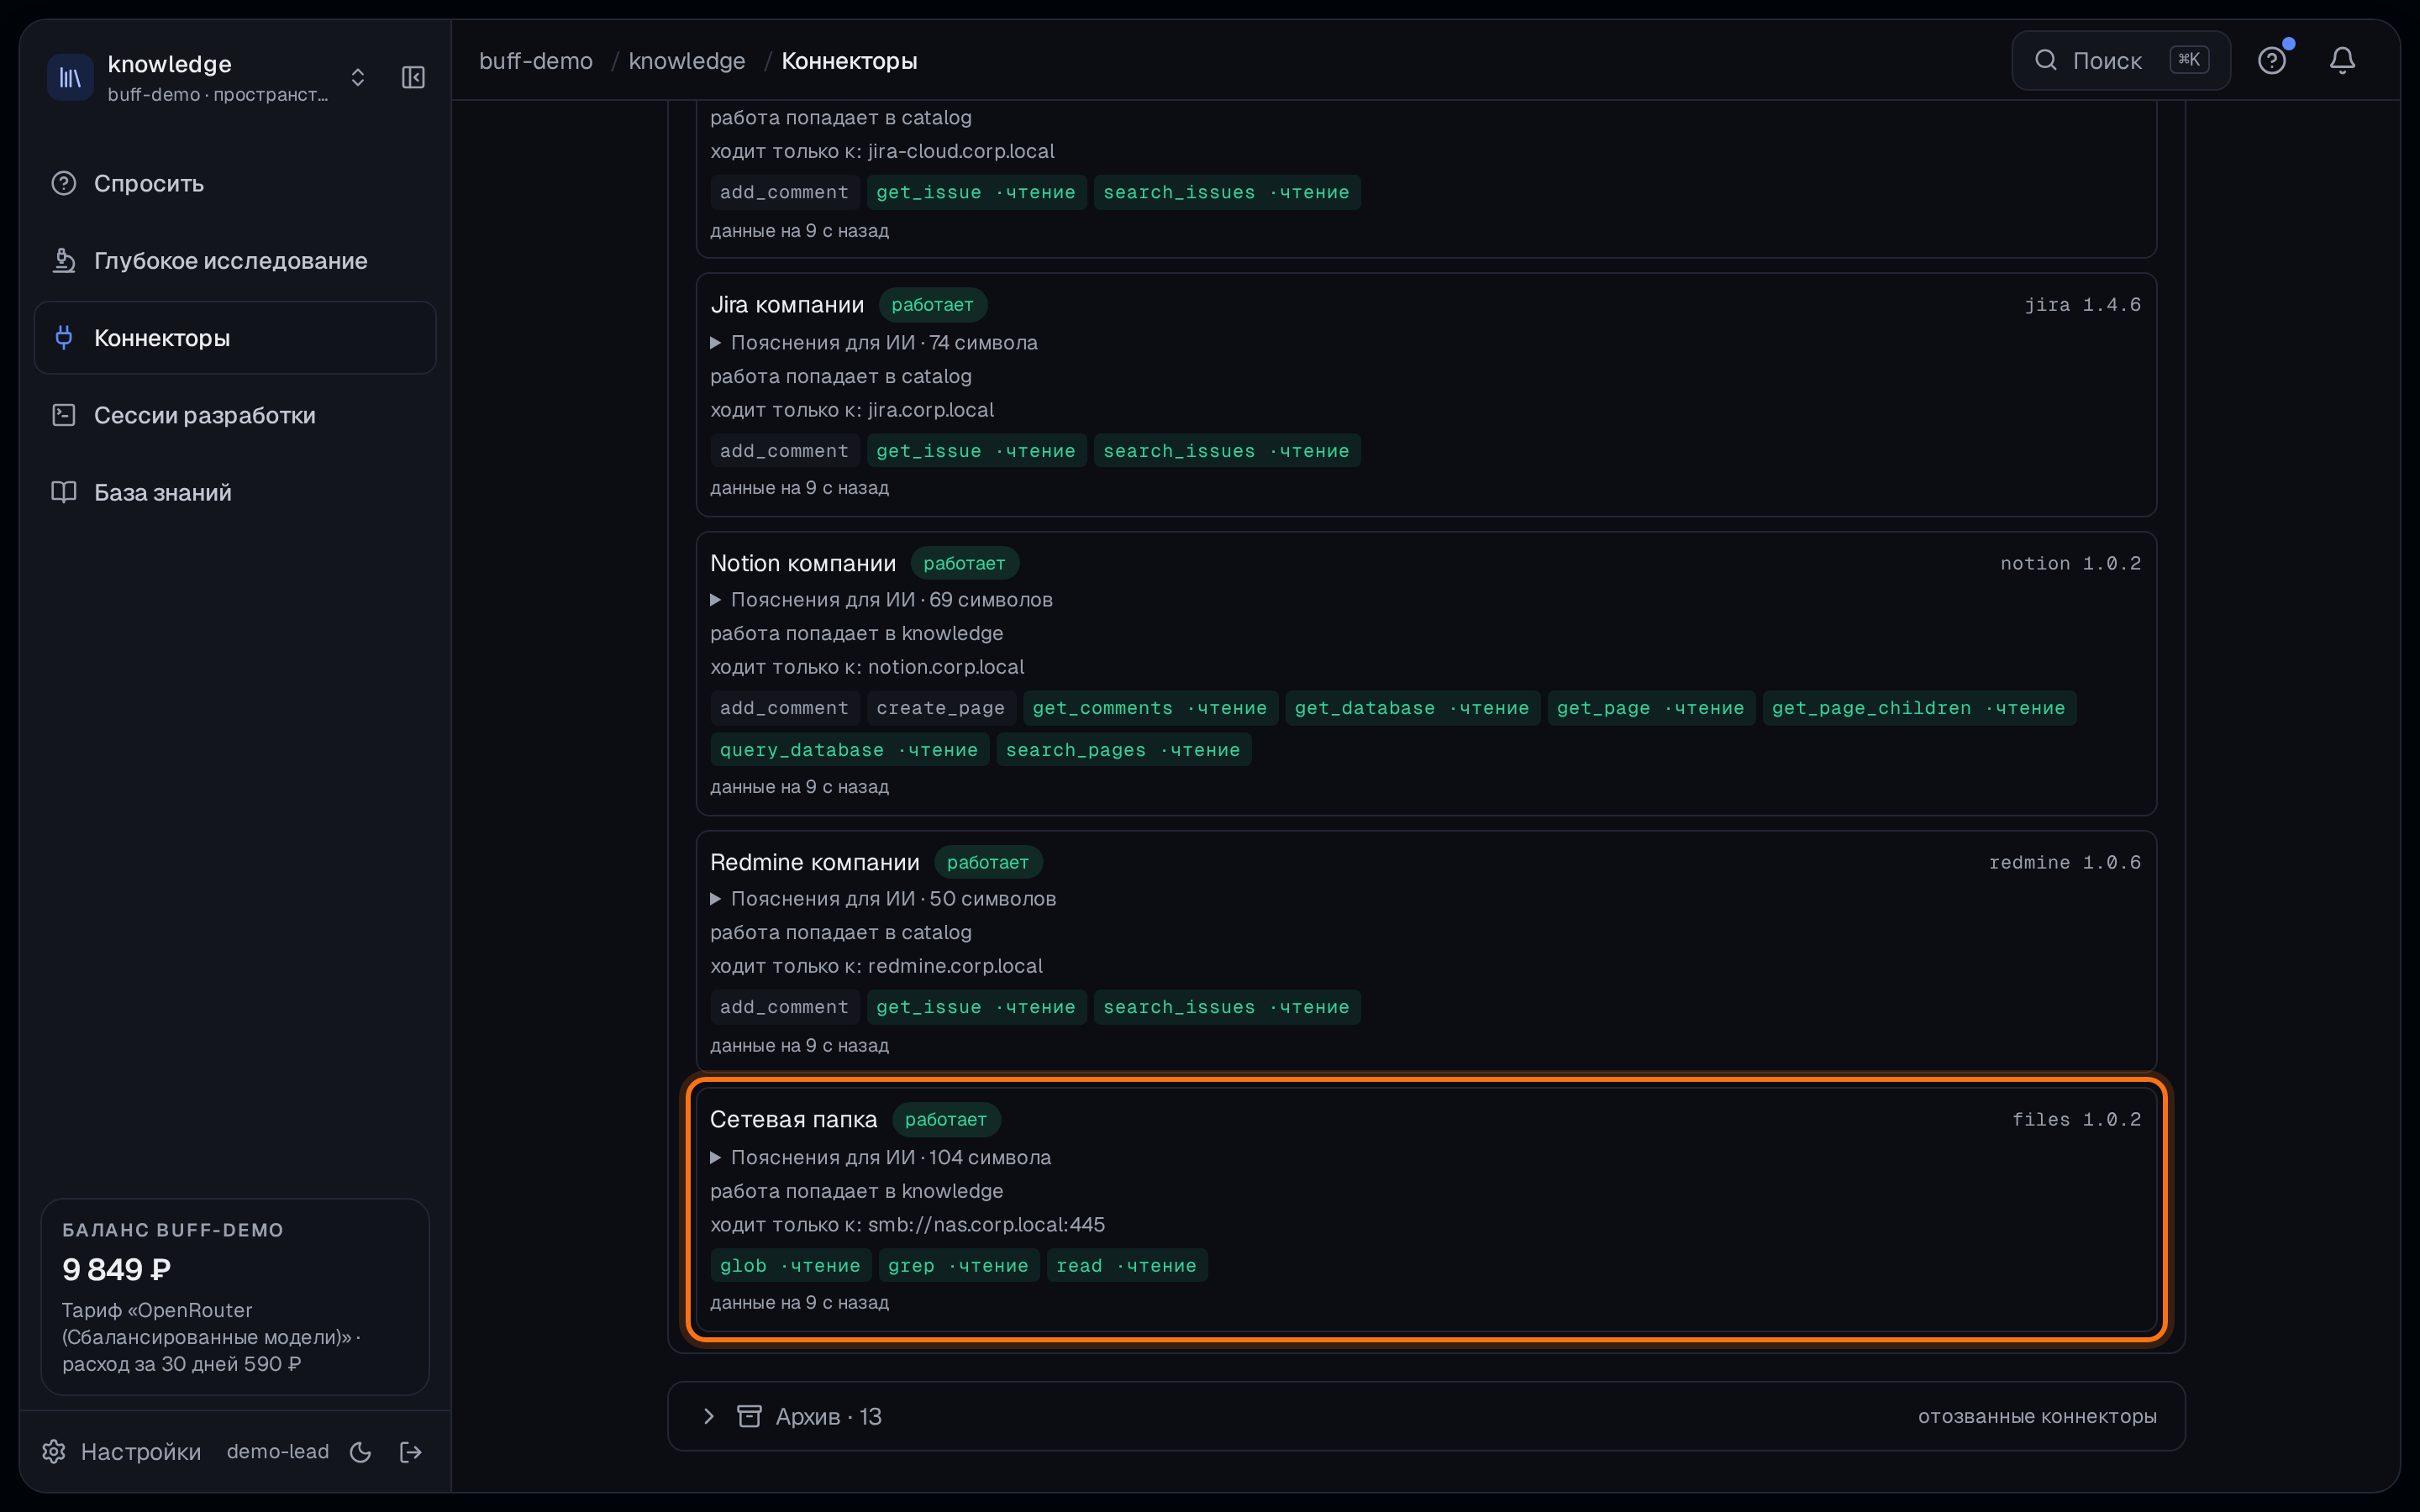The height and width of the screenshot is (1512, 2420).
Task: Click the glob чтение tag in Сетевая папка
Action: [790, 1265]
